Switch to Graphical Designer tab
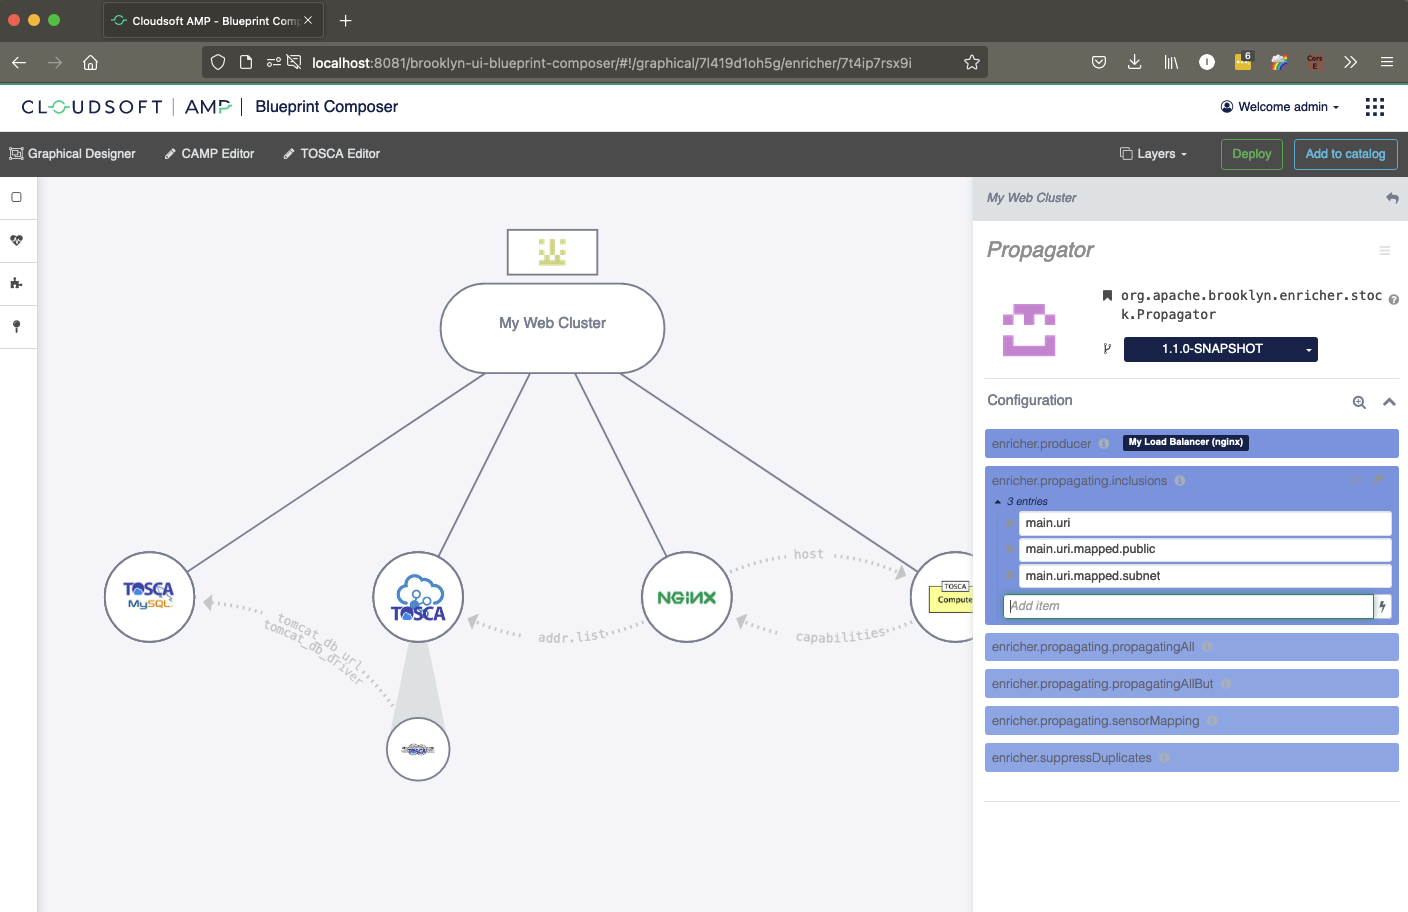This screenshot has width=1408, height=912. (72, 154)
